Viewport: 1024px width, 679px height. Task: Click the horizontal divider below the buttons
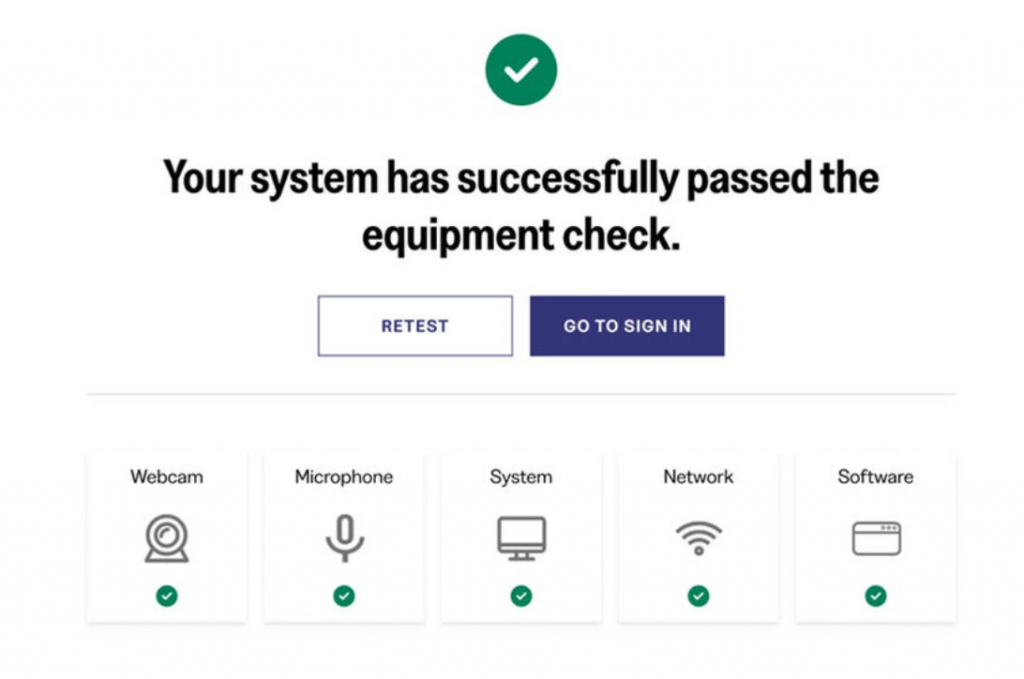coord(521,395)
